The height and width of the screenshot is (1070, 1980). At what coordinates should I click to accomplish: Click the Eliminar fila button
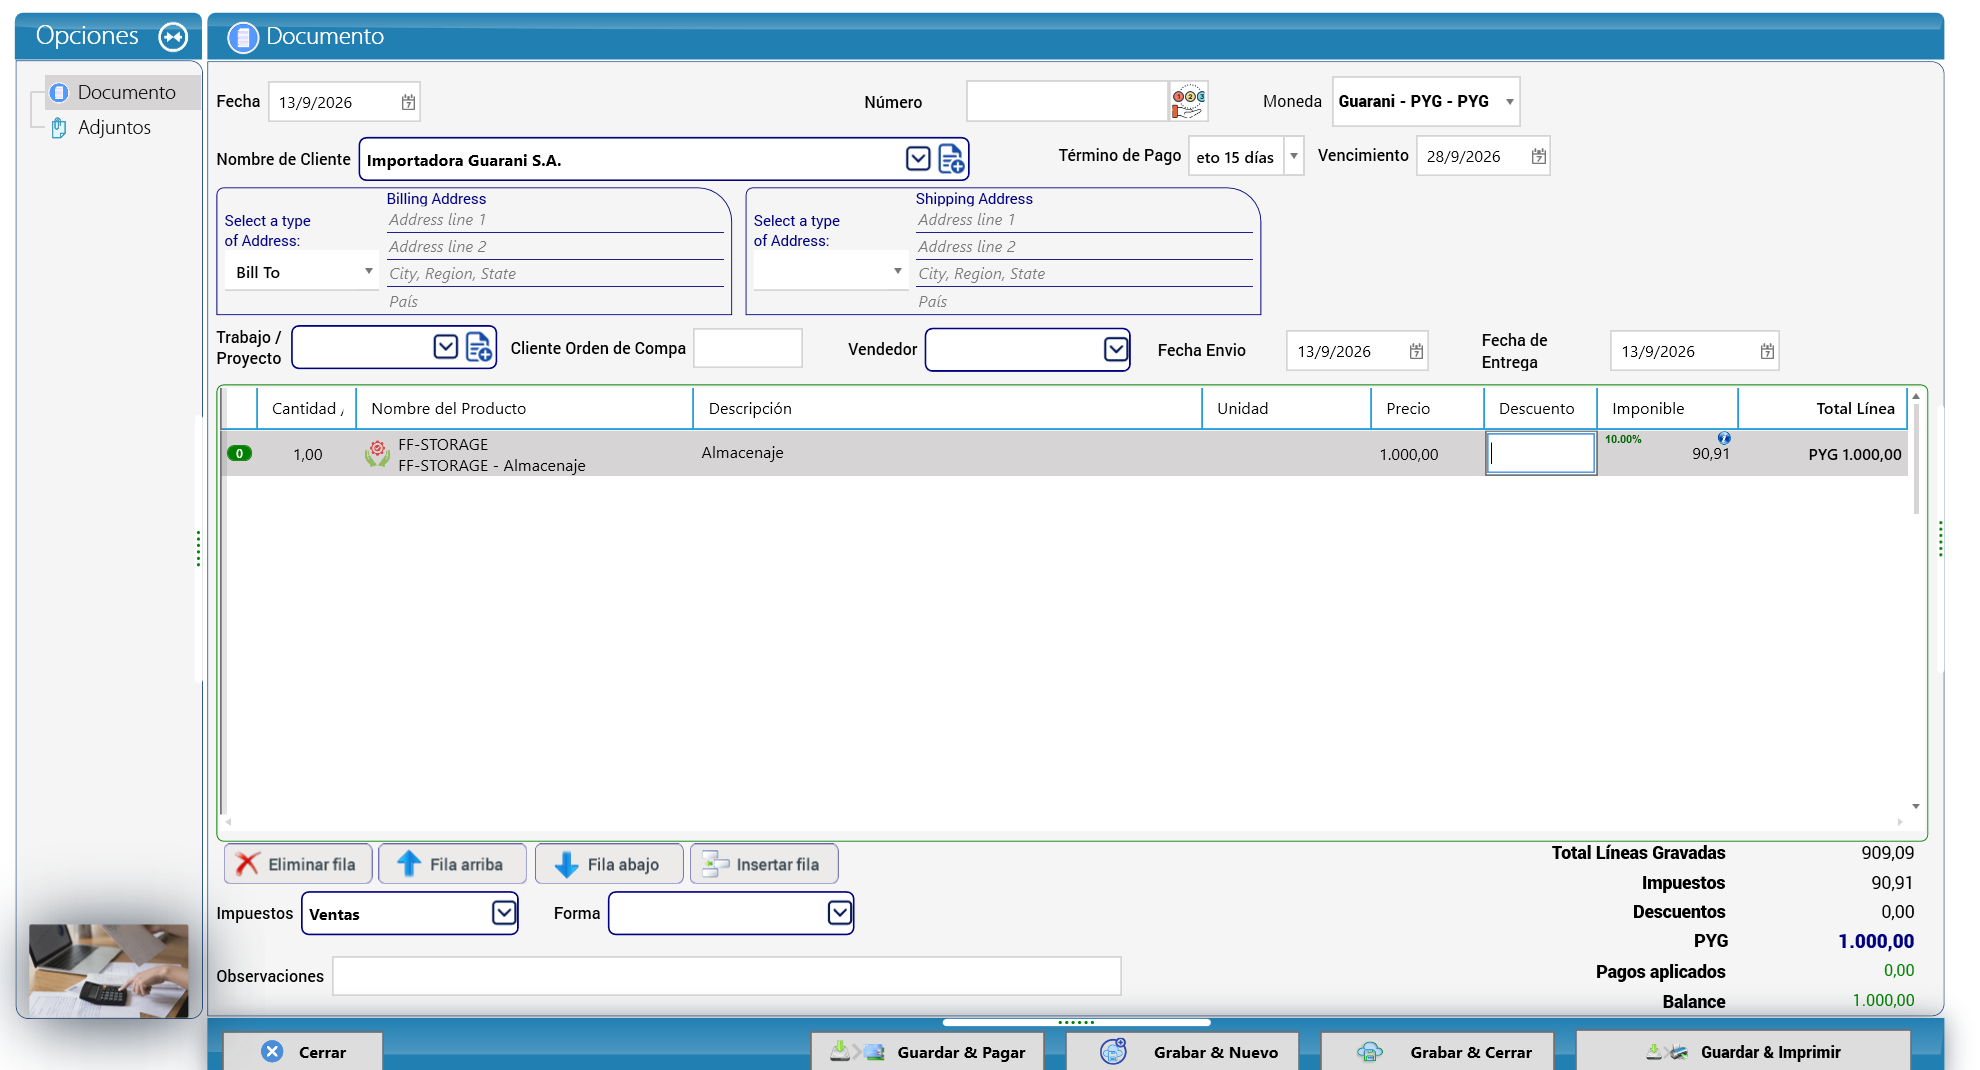pos(298,864)
